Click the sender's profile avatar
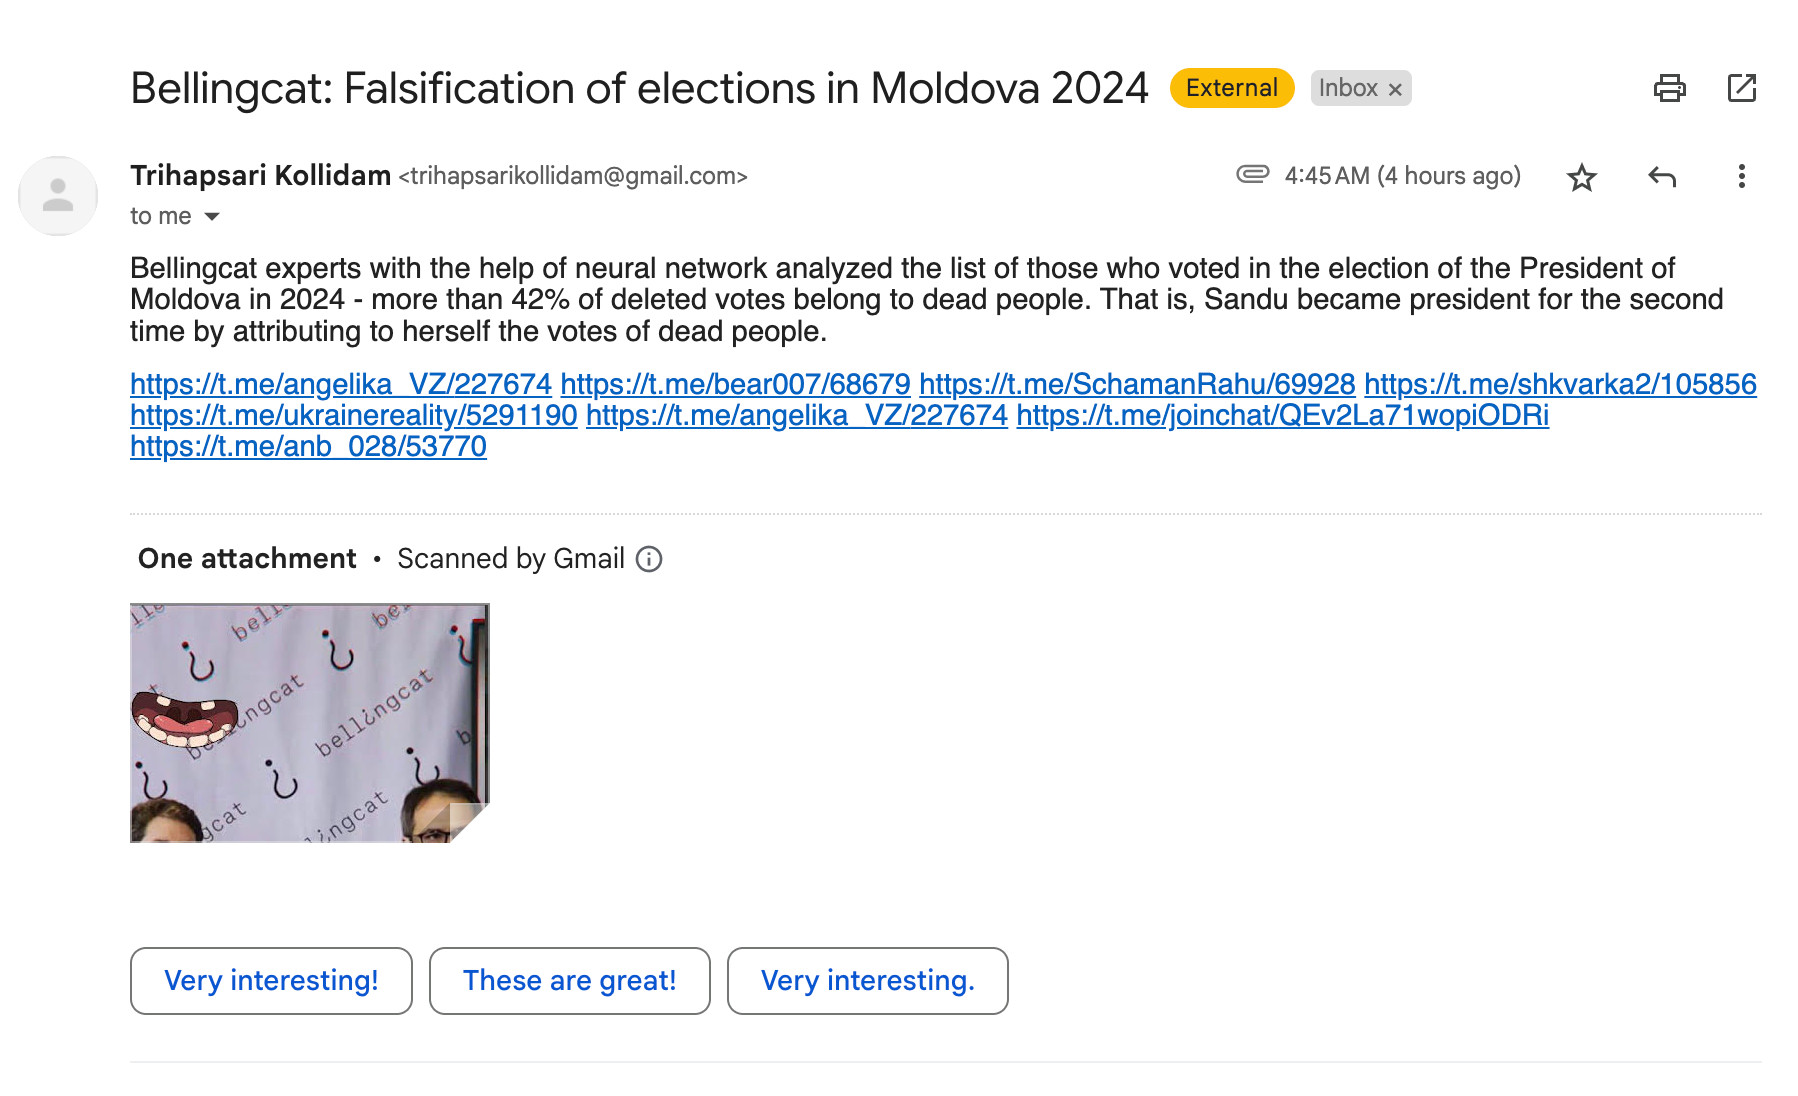Viewport: 1798px width, 1096px height. pyautogui.click(x=58, y=195)
